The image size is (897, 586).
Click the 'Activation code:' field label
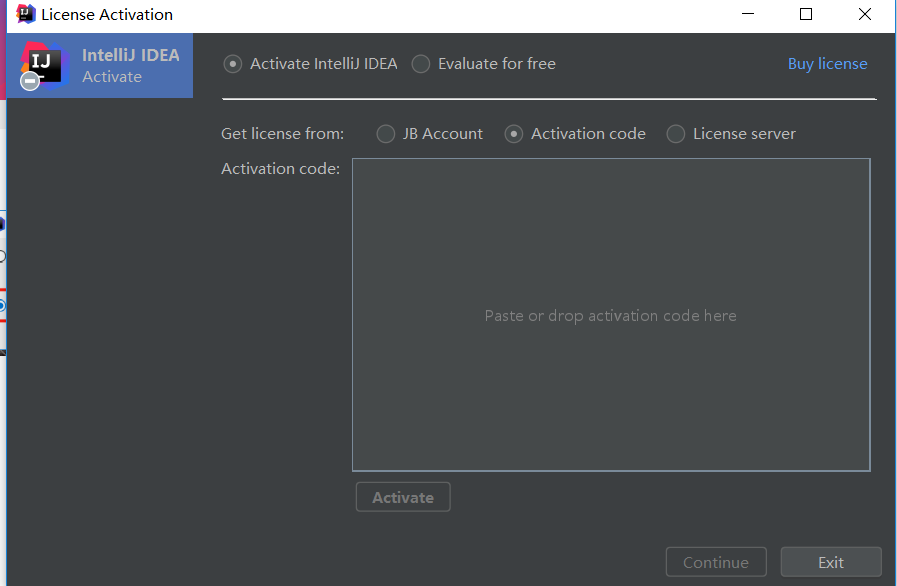[280, 169]
